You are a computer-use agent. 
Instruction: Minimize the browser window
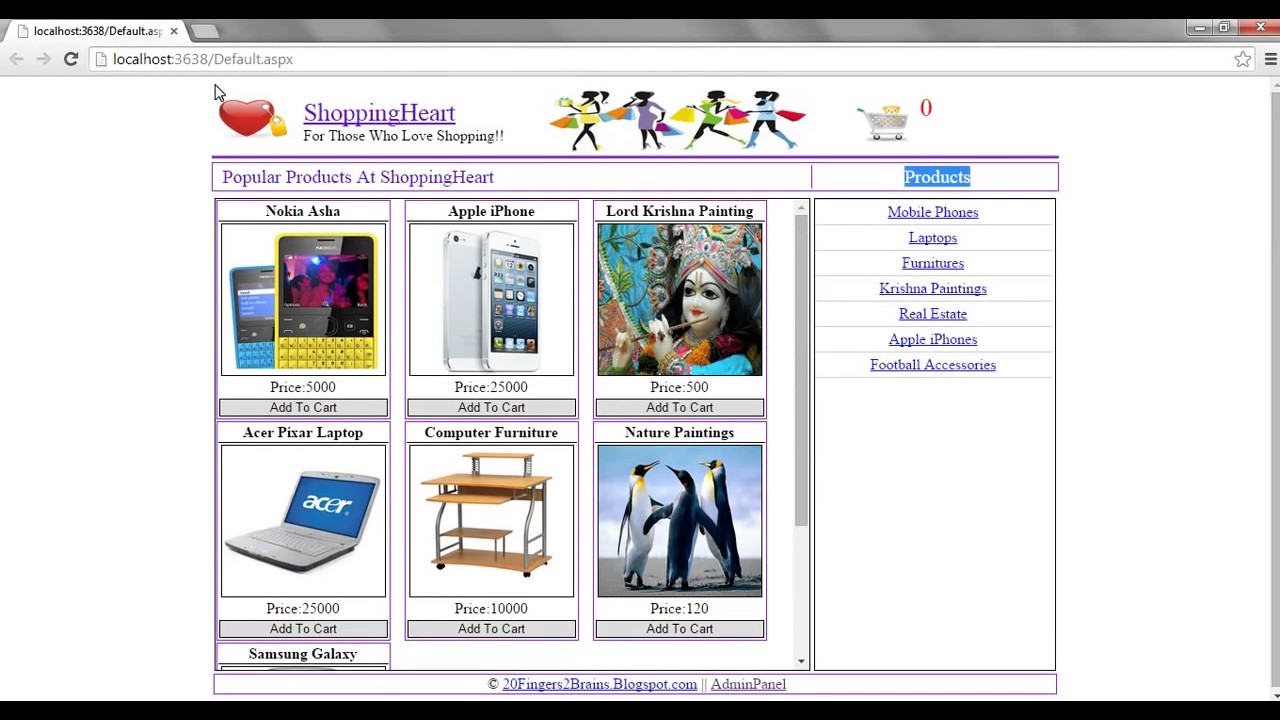1200,28
